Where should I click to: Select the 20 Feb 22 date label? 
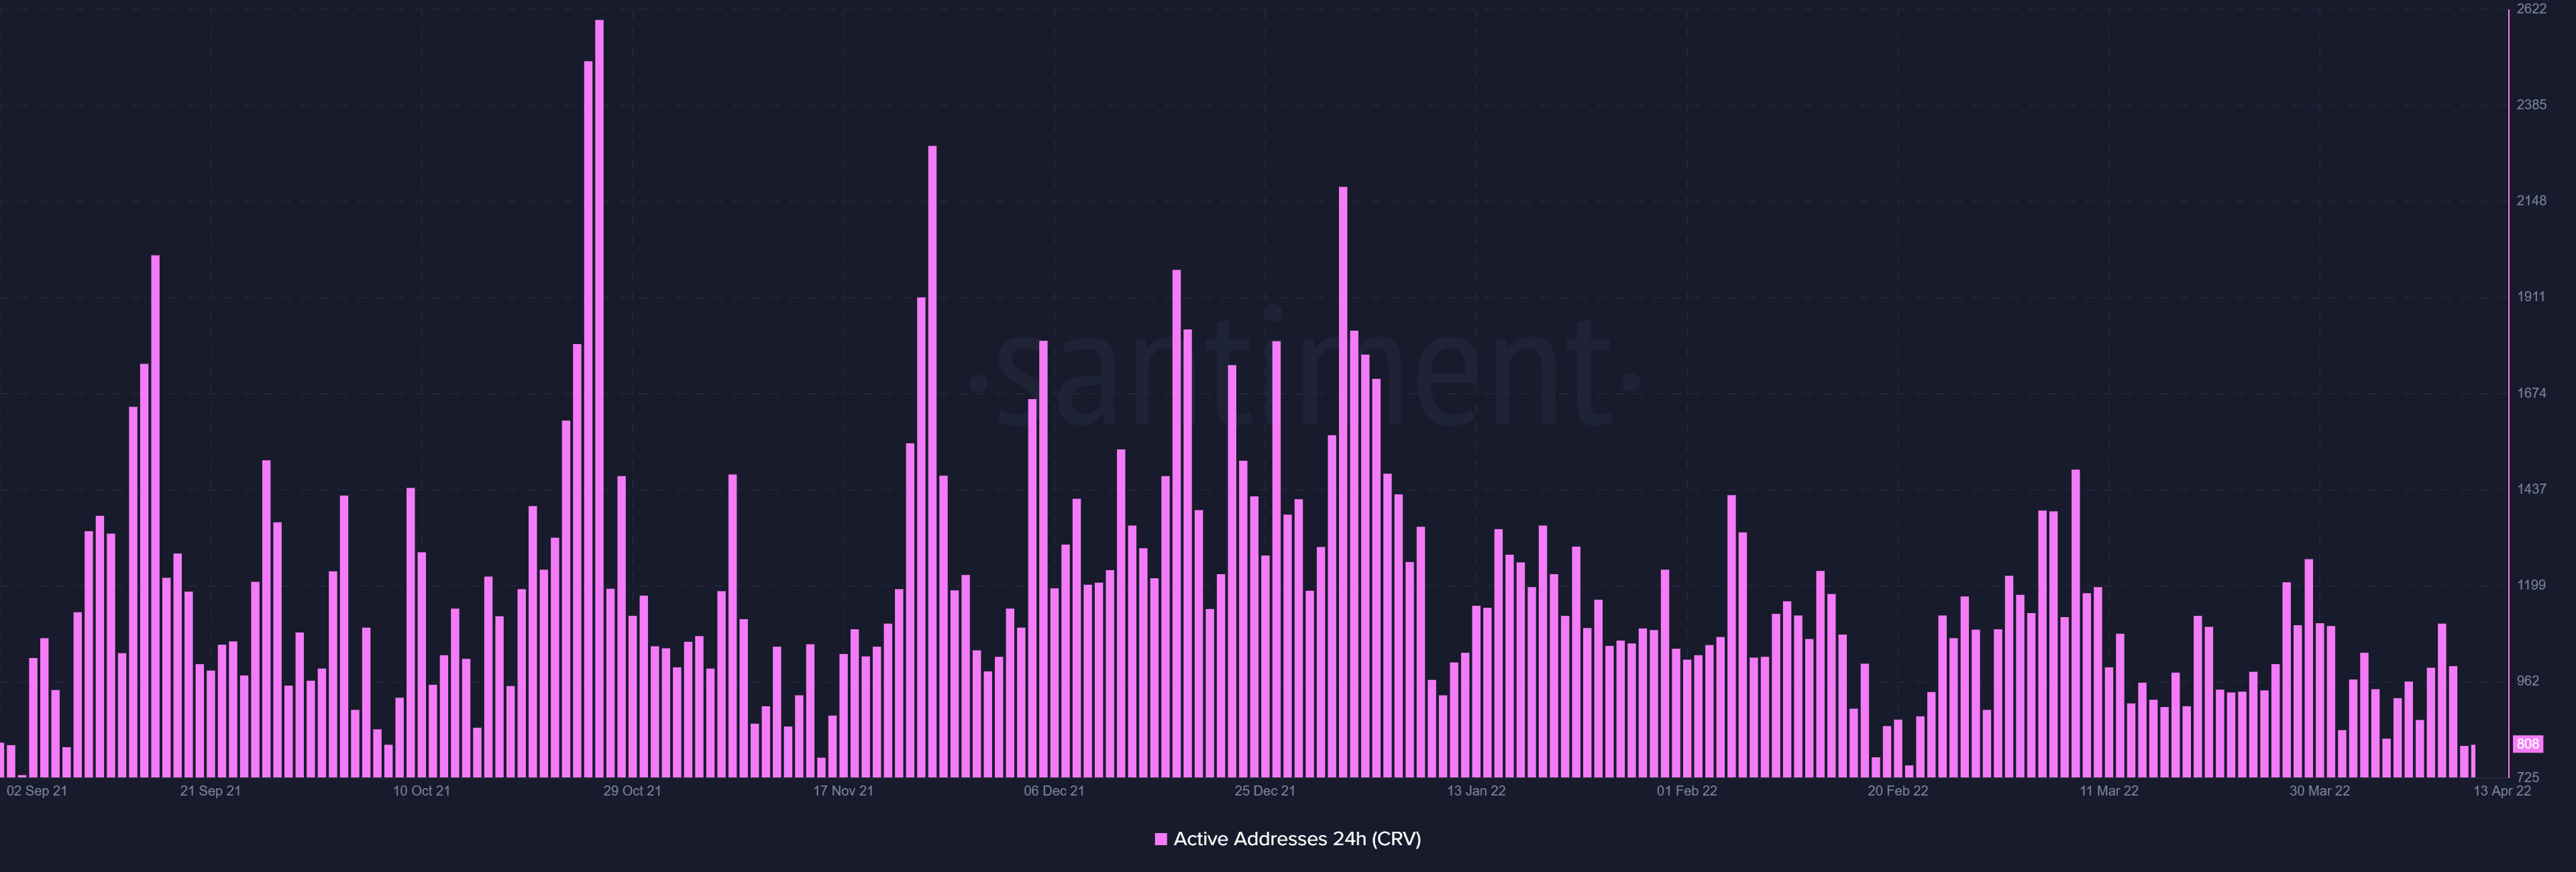point(1898,791)
